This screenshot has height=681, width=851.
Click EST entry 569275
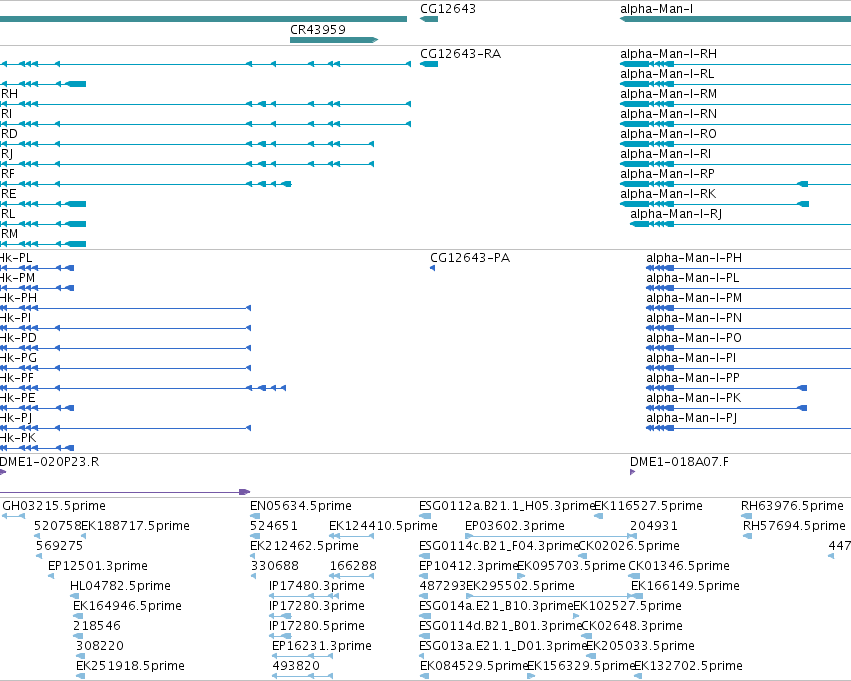(x=60, y=546)
